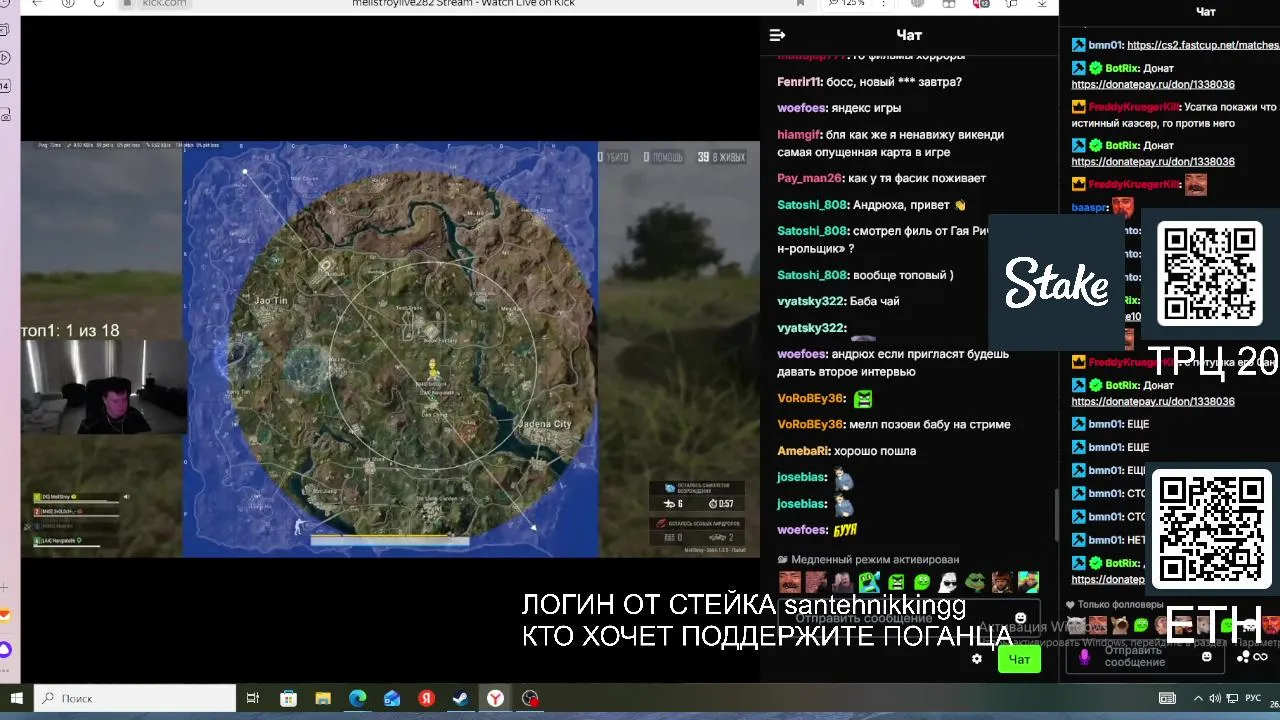The height and width of the screenshot is (720, 1280).
Task: Open Steam from the taskbar
Action: pyautogui.click(x=460, y=698)
